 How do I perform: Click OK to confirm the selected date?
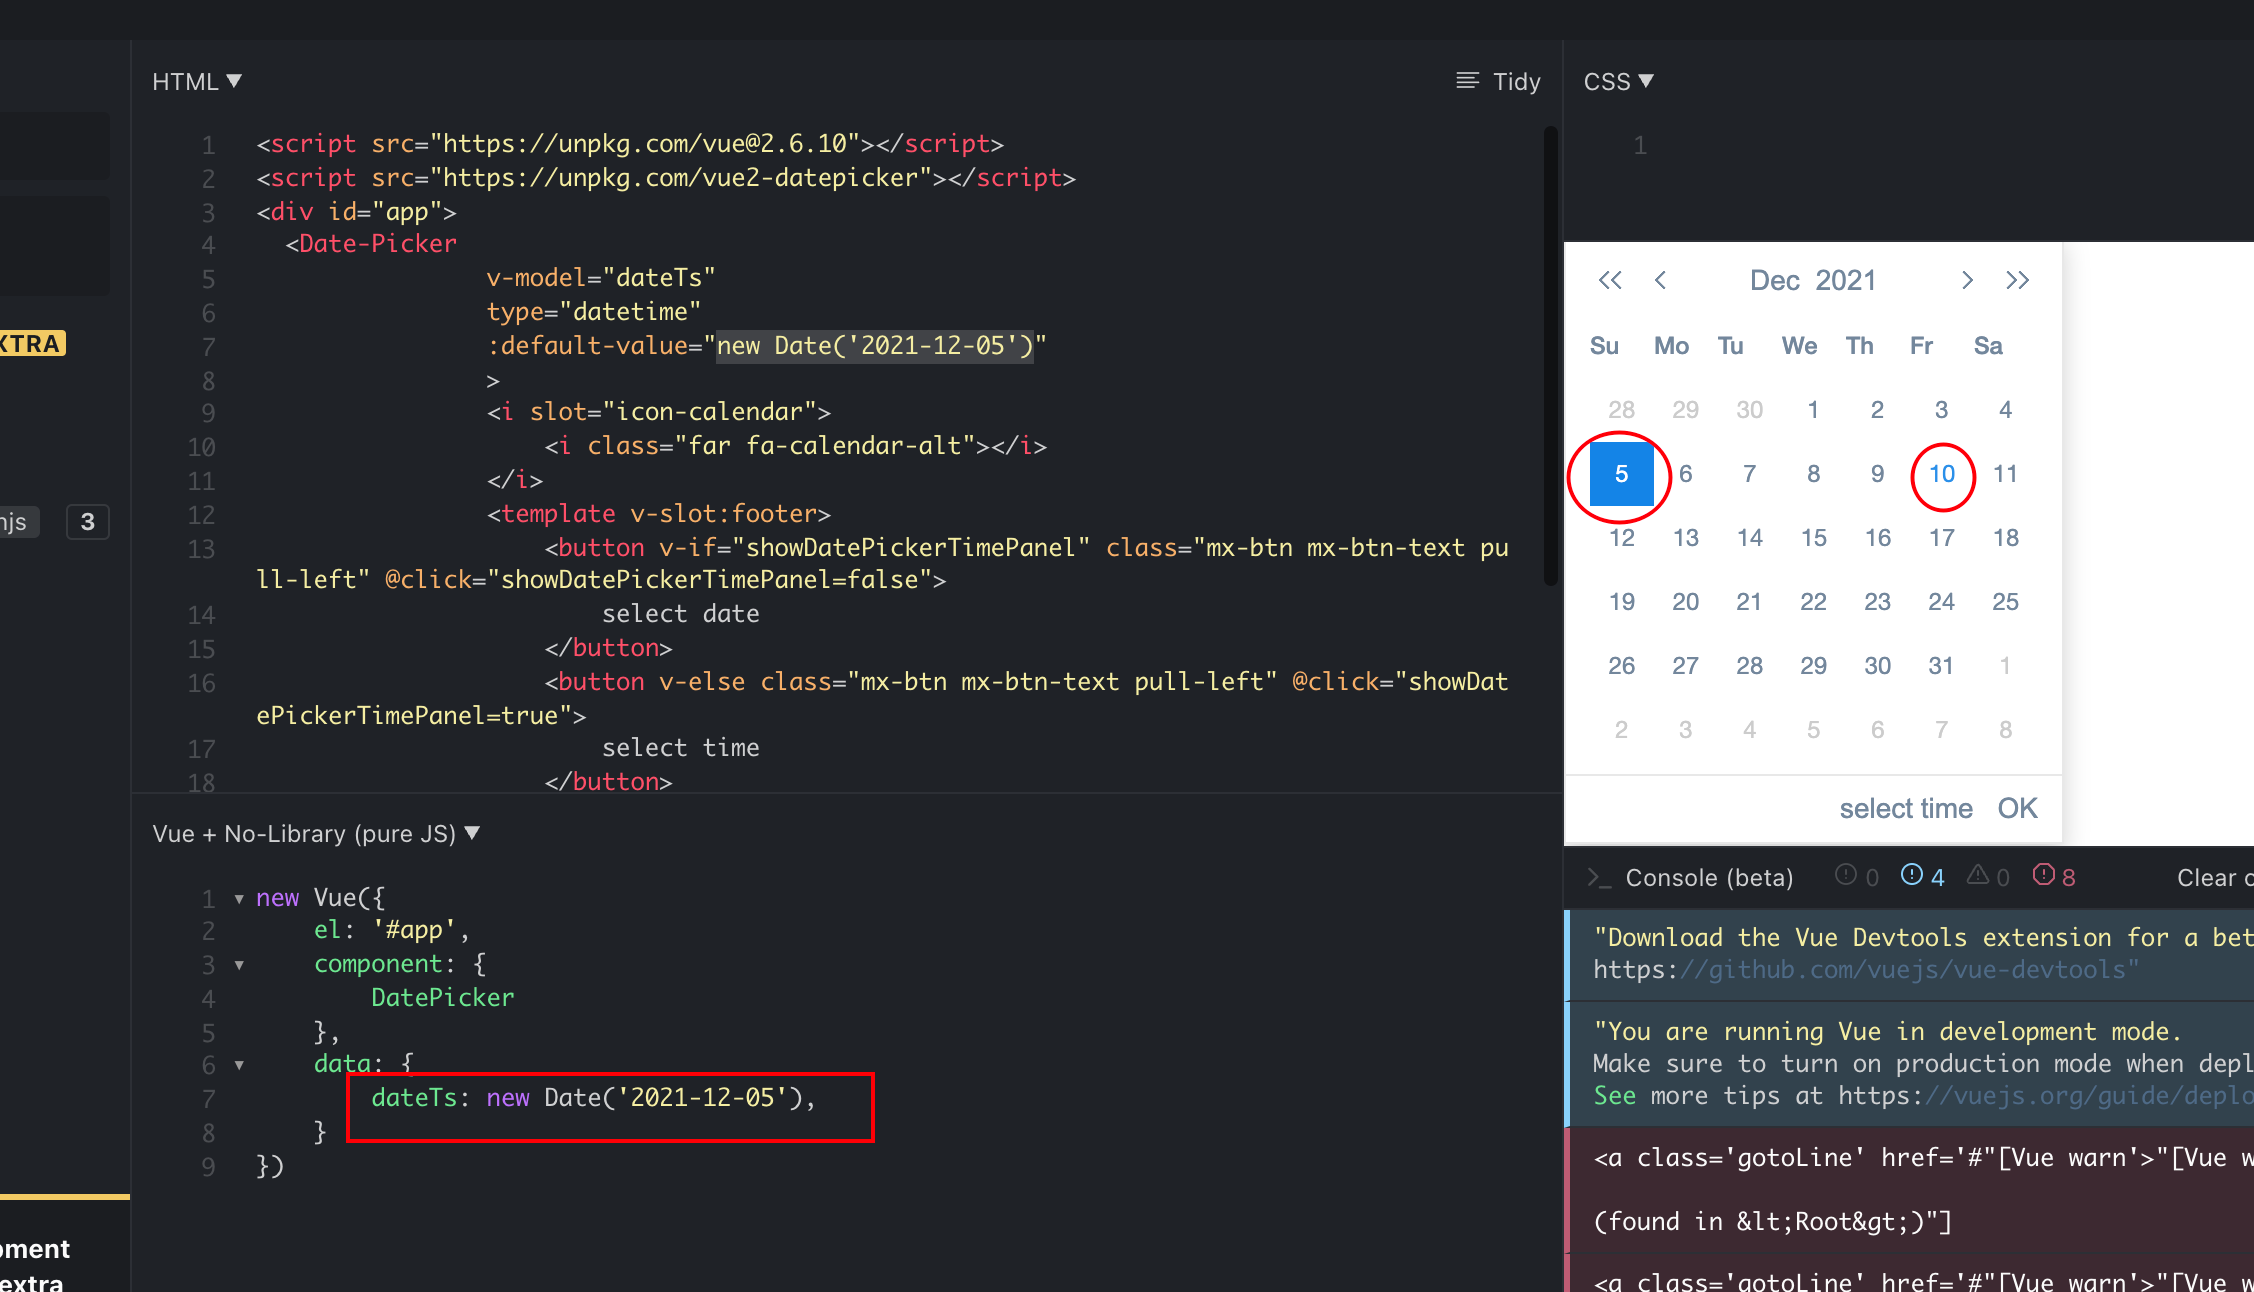point(2017,808)
